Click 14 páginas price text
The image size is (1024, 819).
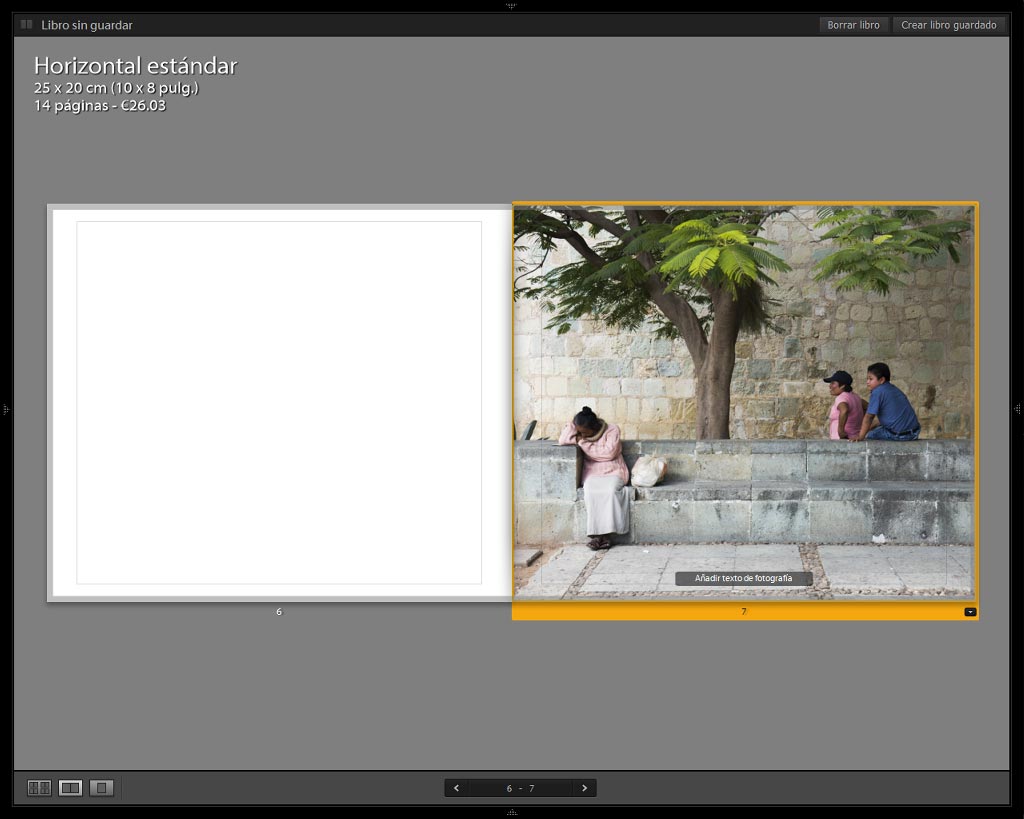[100, 106]
